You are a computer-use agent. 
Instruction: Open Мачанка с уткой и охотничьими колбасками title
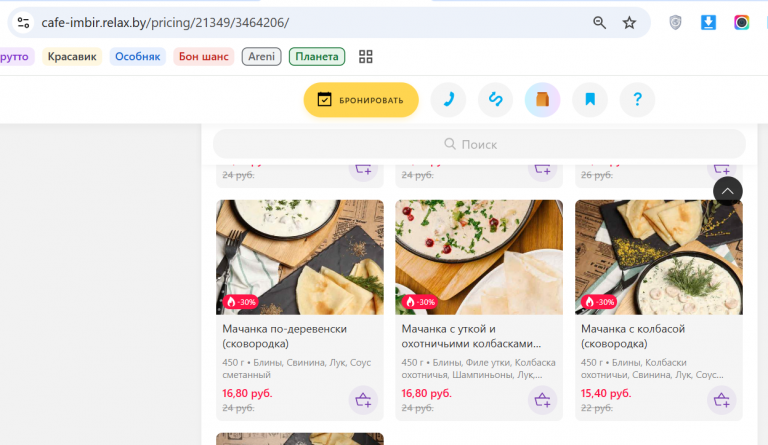[471, 336]
